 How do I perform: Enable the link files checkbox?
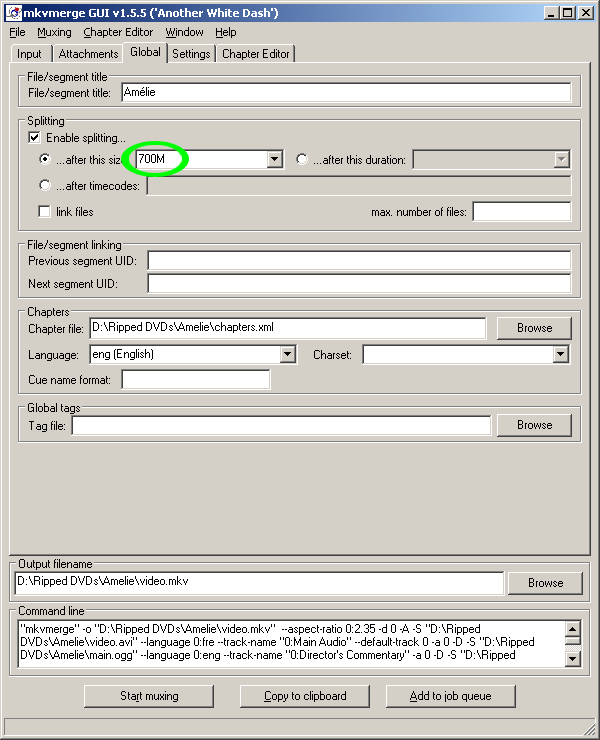pyautogui.click(x=44, y=211)
